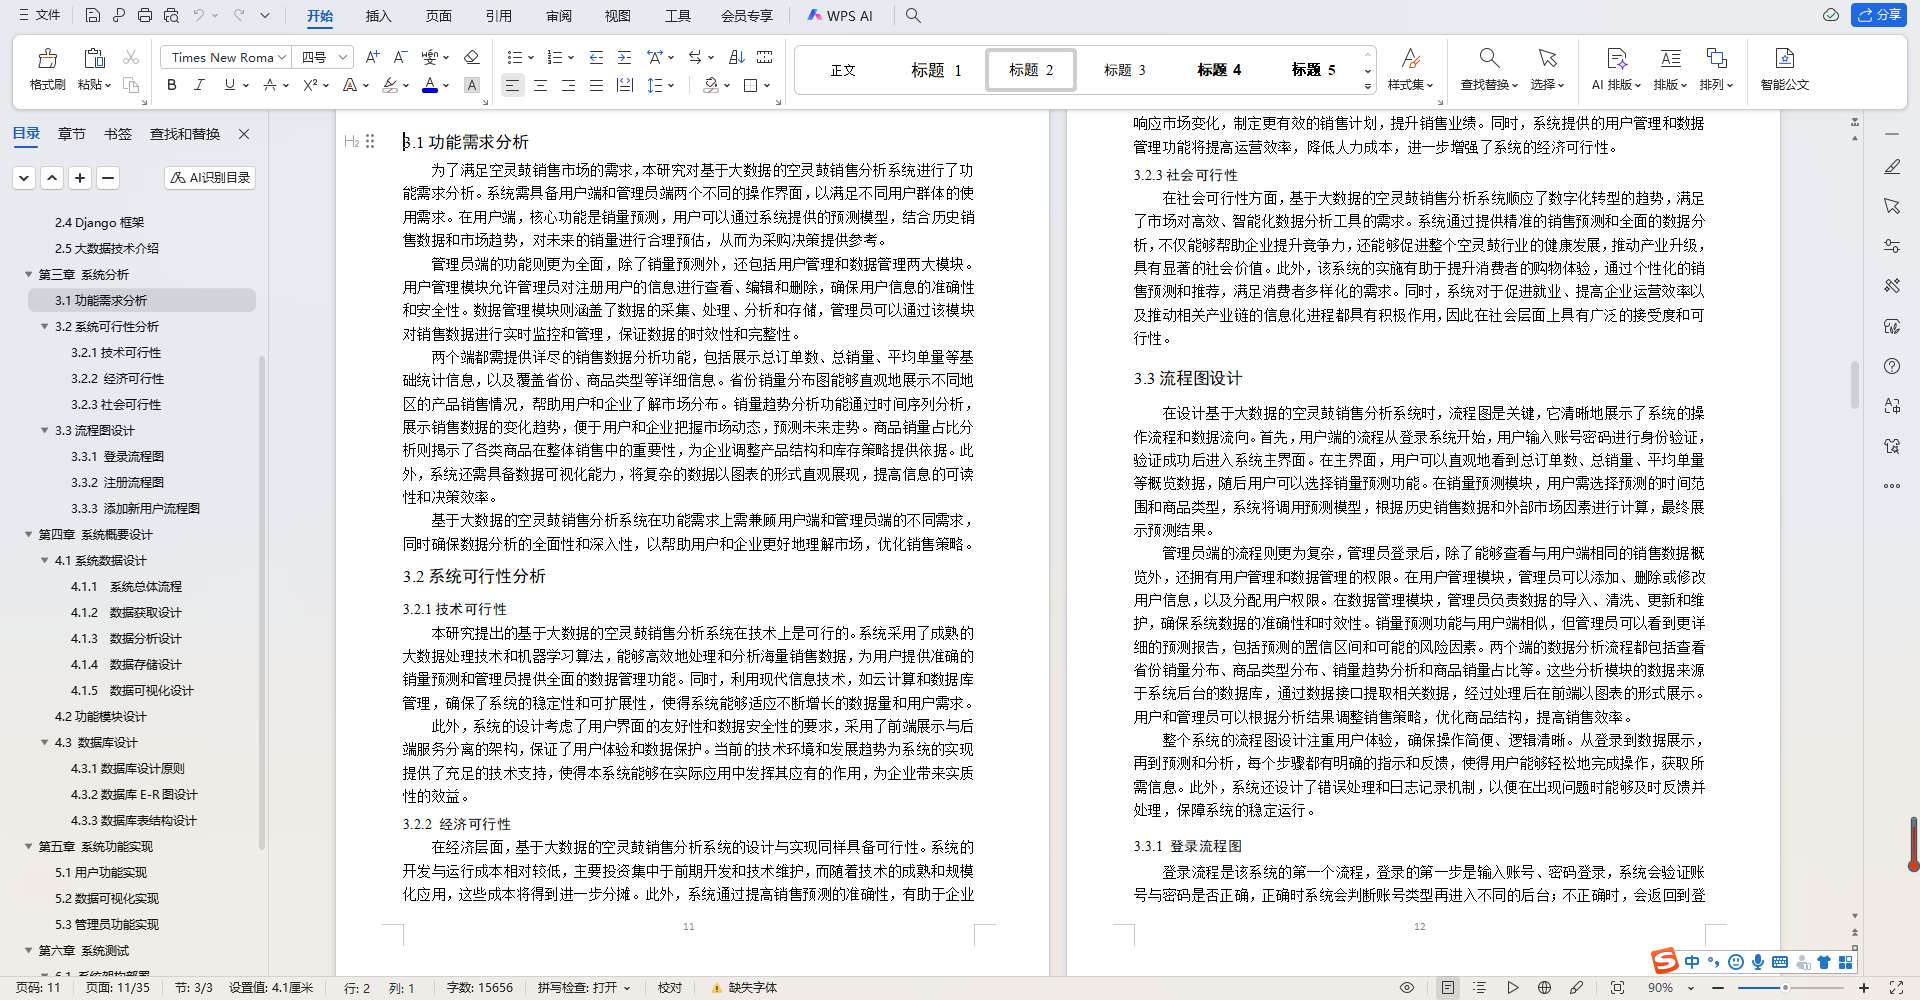Increase font size with A+ icon

pyautogui.click(x=372, y=57)
